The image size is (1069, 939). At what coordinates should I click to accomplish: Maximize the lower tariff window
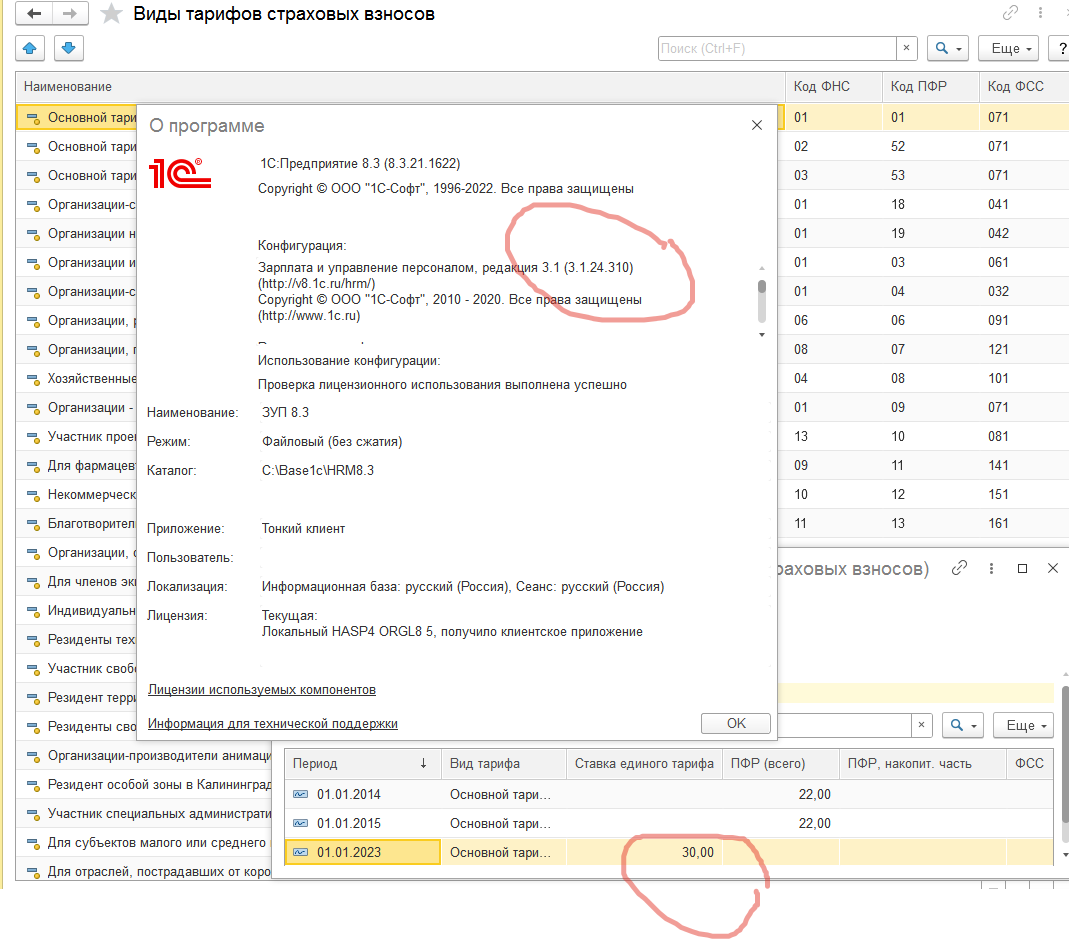tap(1022, 568)
